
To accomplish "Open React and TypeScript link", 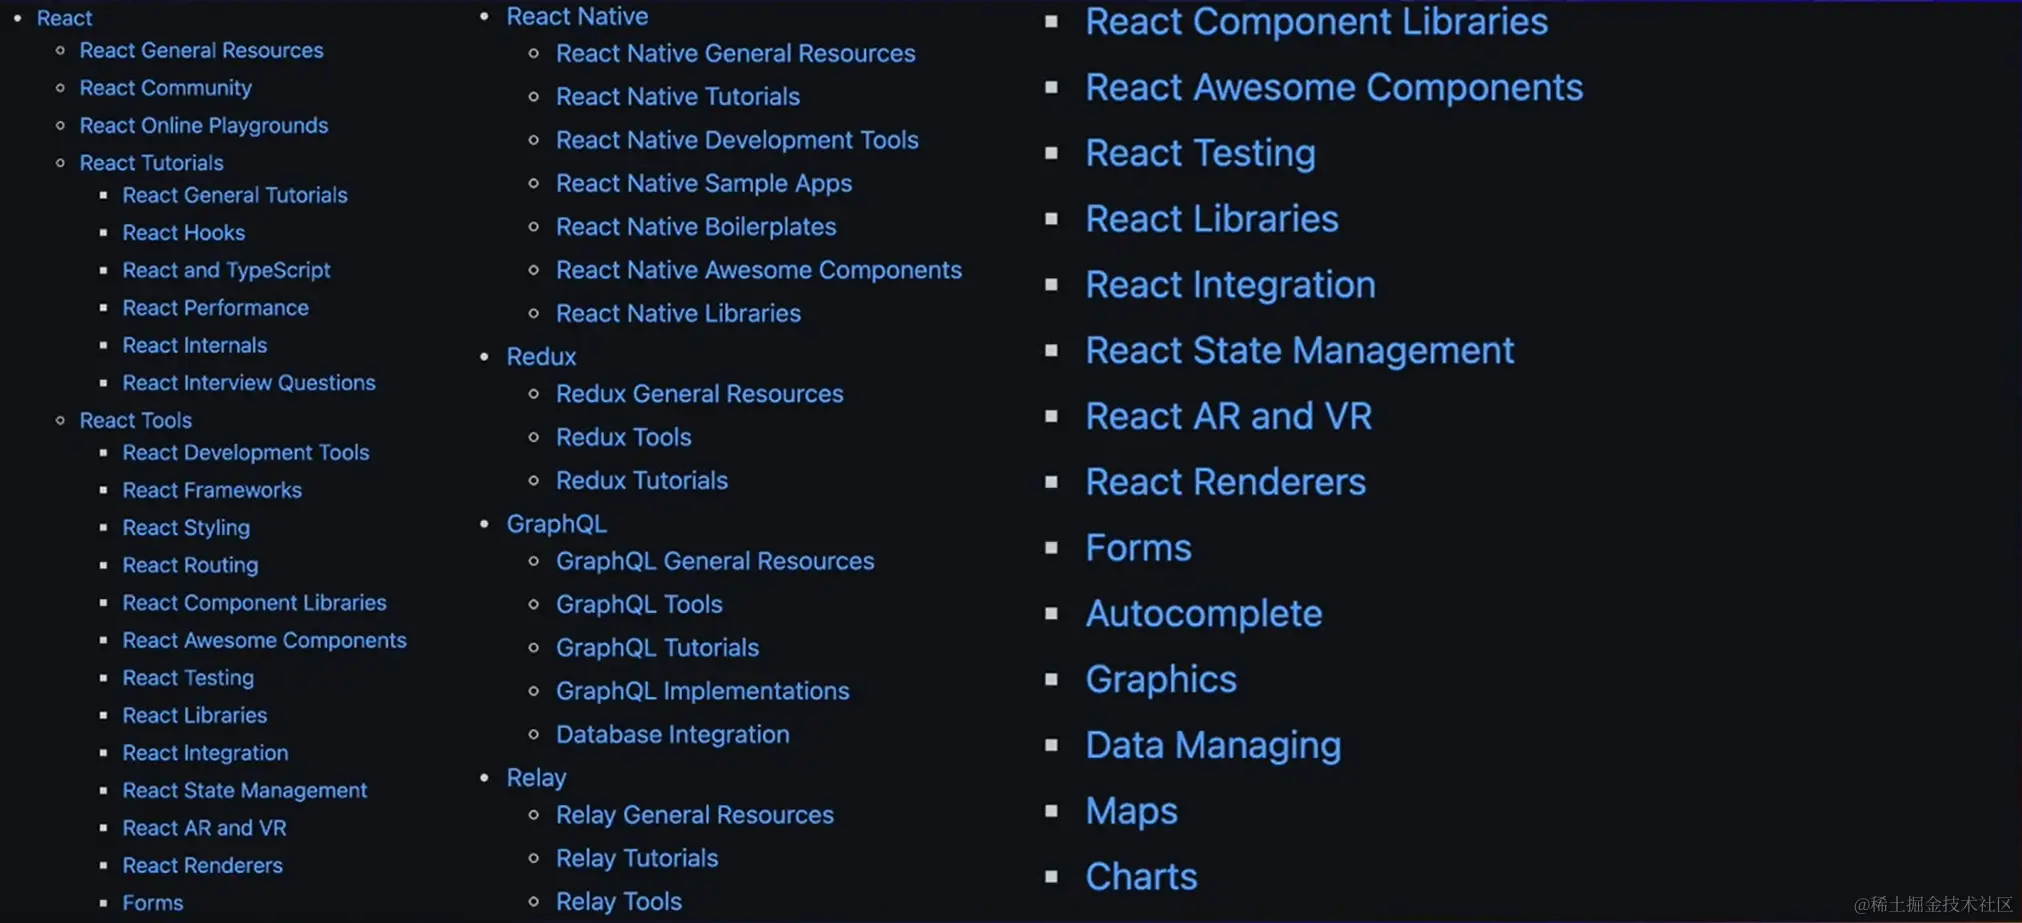I will (226, 270).
